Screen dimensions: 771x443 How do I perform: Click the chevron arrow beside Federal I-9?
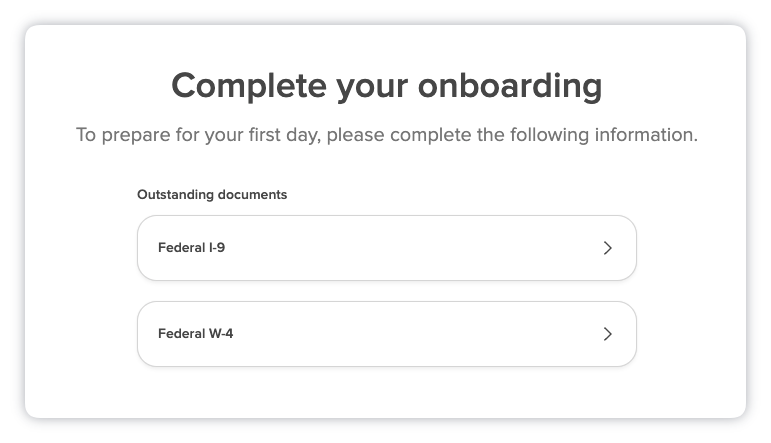[608, 248]
